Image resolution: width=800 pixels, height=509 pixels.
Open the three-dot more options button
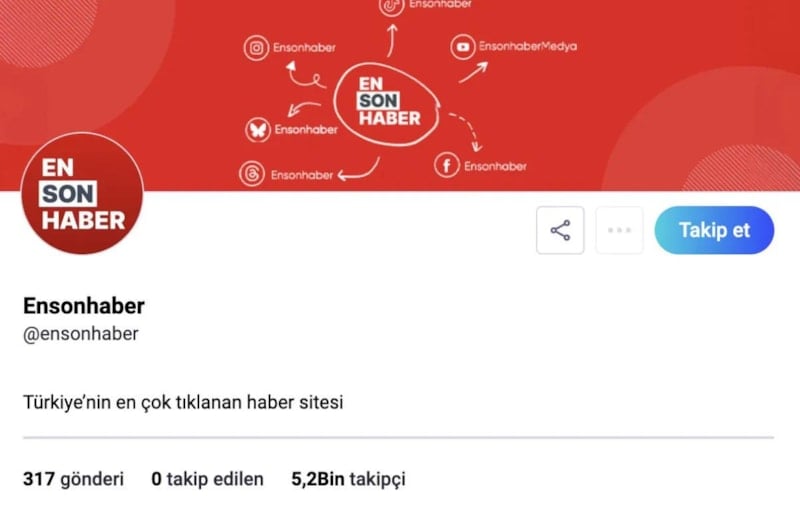click(619, 231)
